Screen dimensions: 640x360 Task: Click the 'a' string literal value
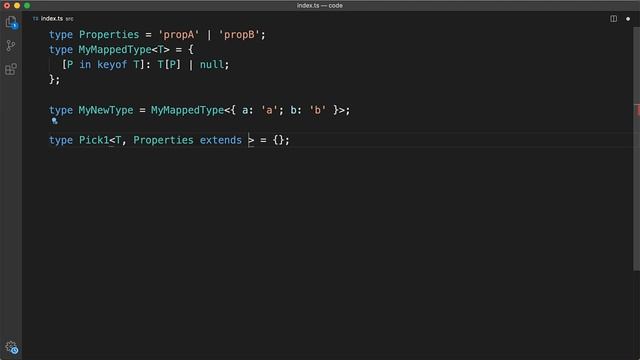[269, 110]
